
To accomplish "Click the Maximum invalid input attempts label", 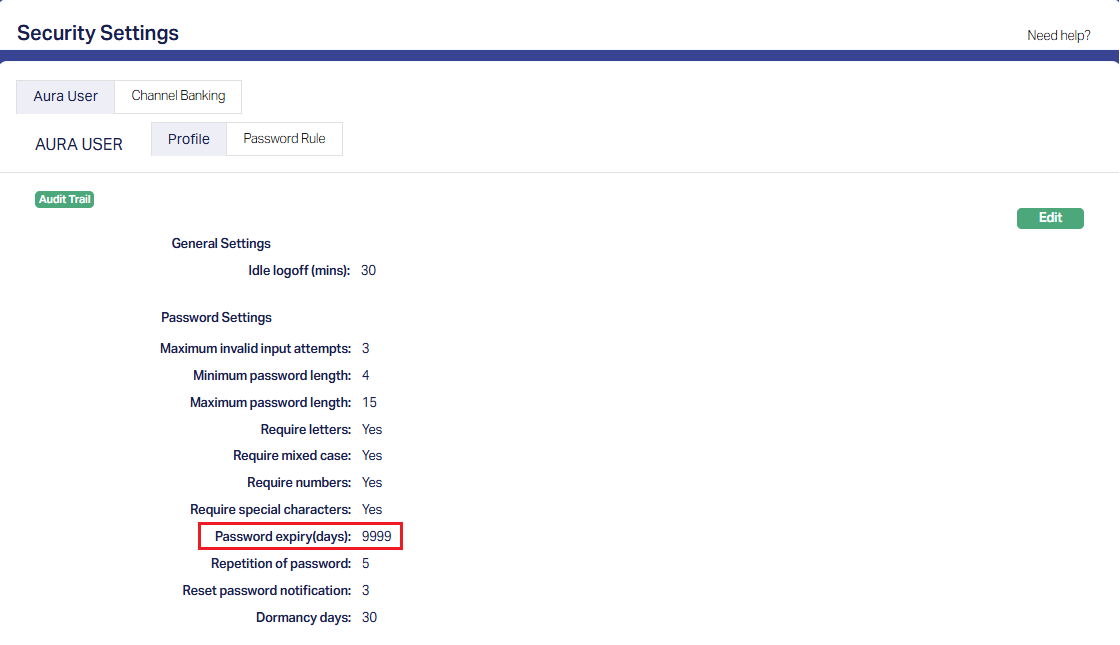I will pyautogui.click(x=255, y=349).
